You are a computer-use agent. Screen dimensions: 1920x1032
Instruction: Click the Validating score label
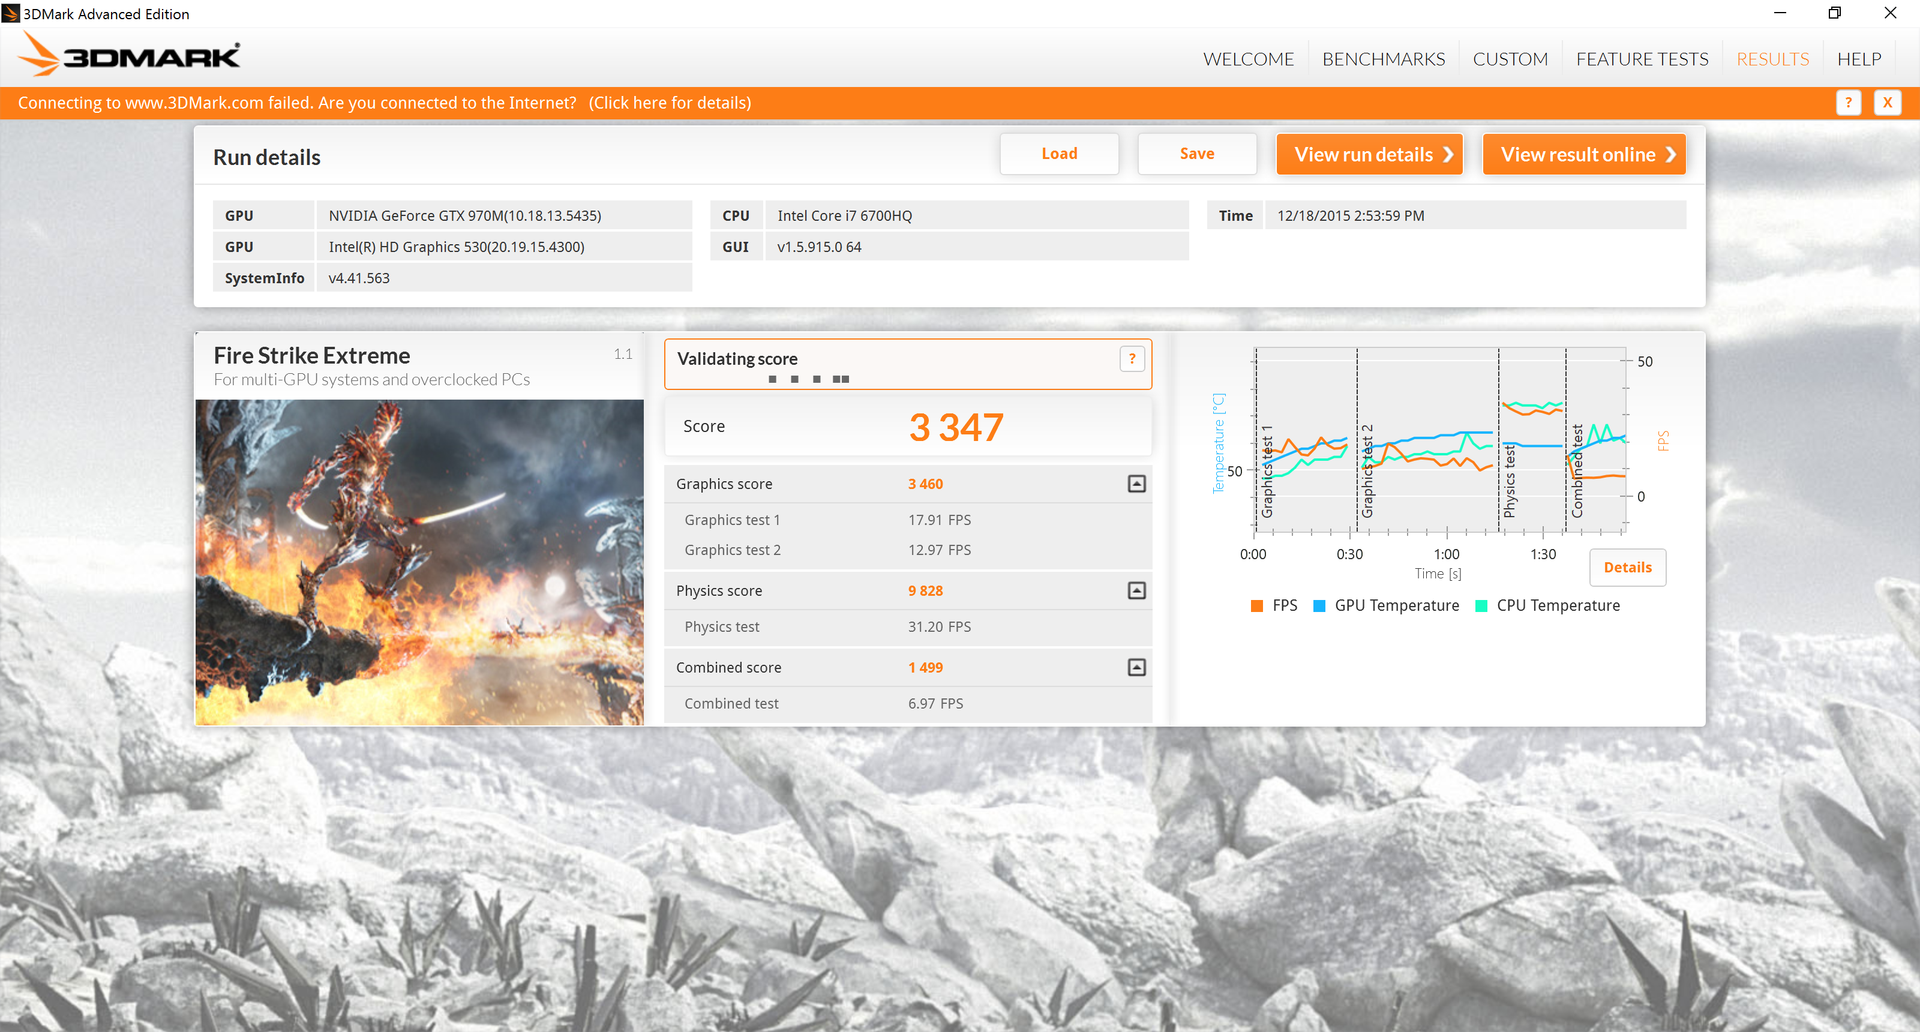(x=737, y=359)
